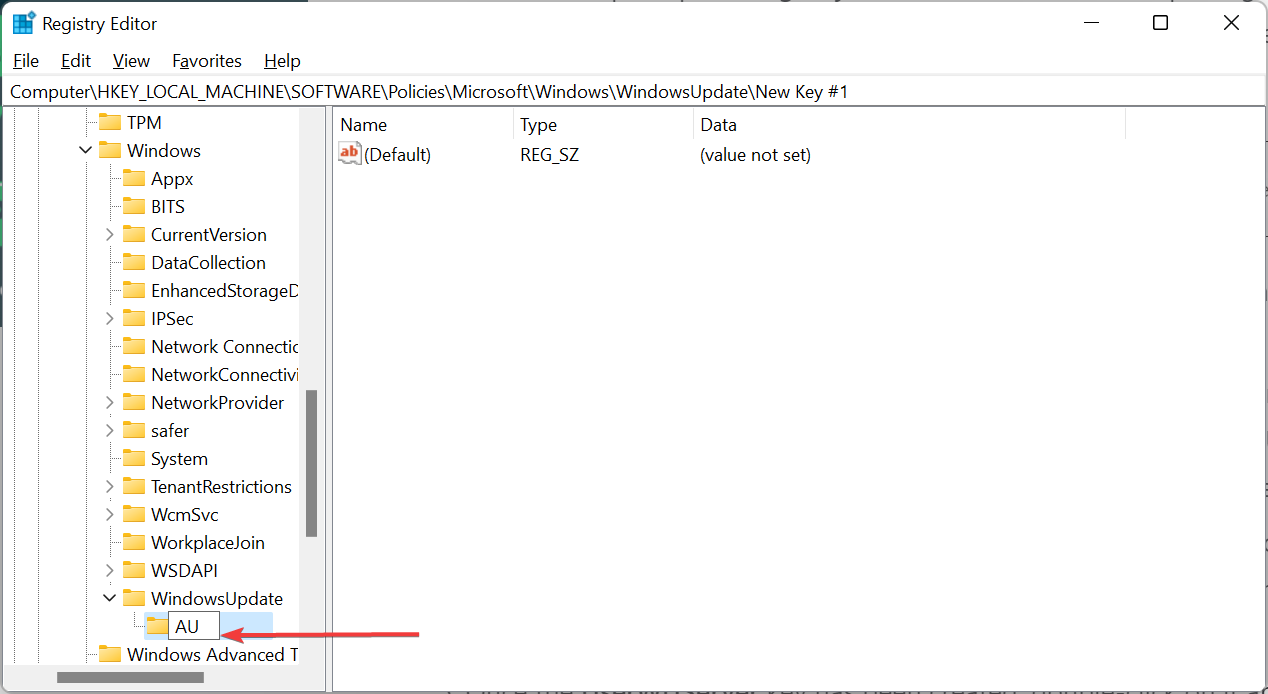1268x694 pixels.
Task: Minimize the Registry Editor window
Action: 1090,23
